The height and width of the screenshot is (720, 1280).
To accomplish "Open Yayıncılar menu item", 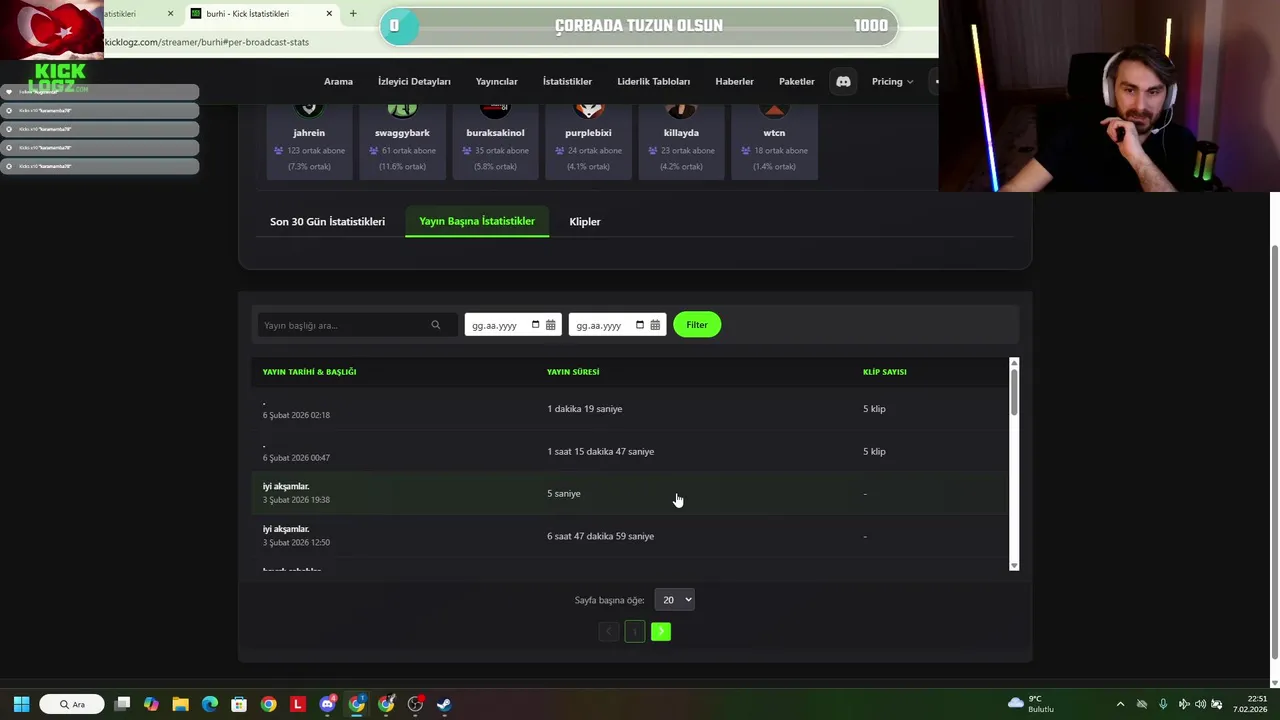I will pos(497,81).
